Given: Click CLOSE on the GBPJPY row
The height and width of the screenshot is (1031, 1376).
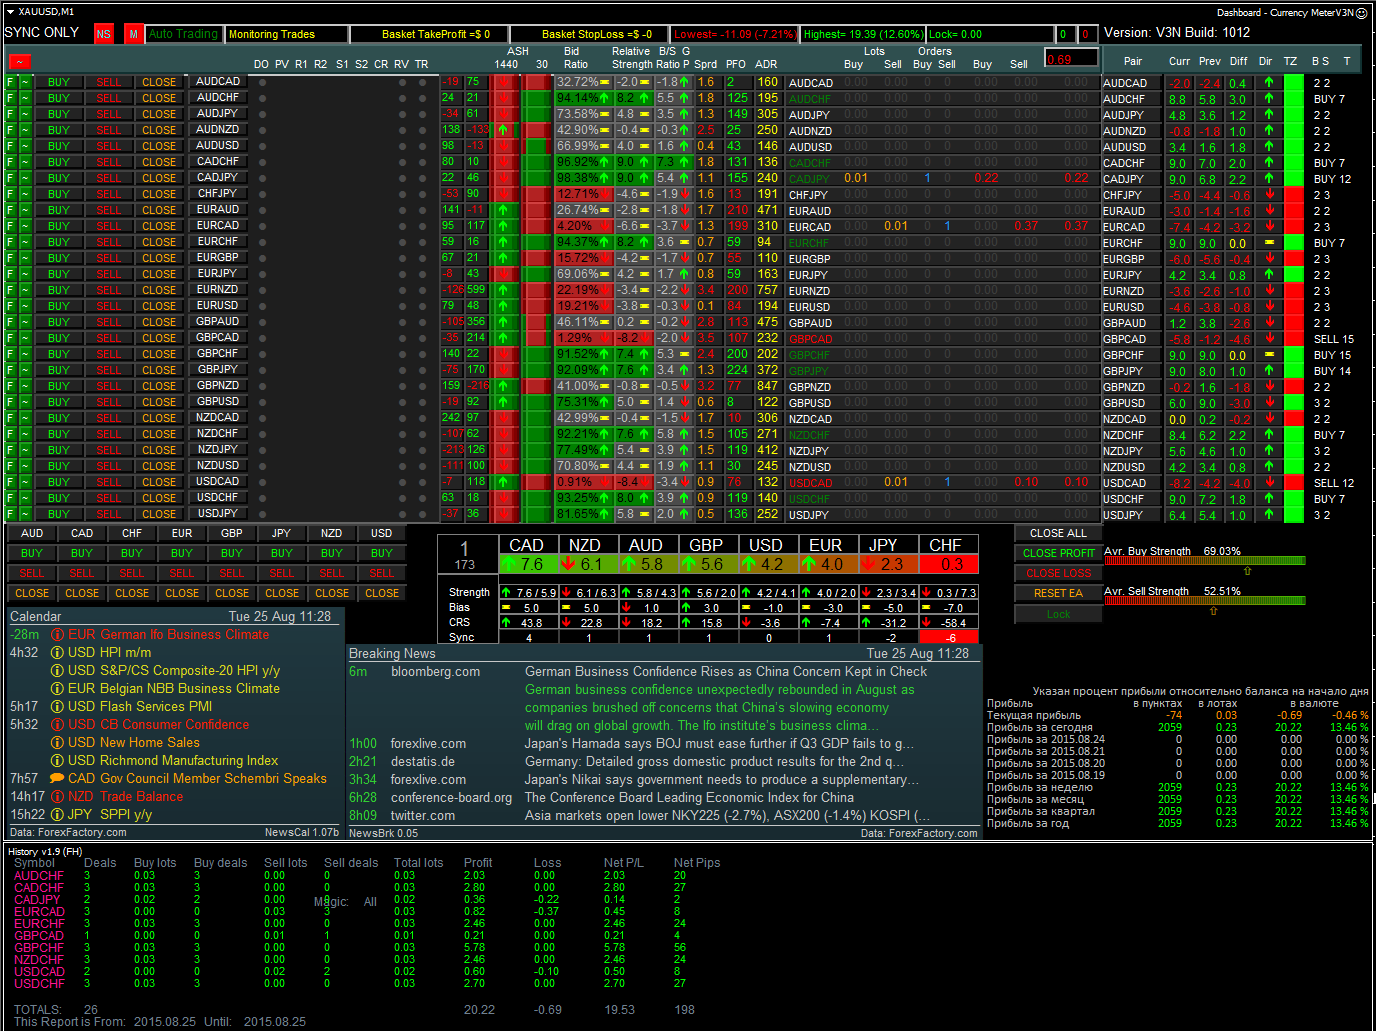Looking at the screenshot, I should [x=159, y=371].
